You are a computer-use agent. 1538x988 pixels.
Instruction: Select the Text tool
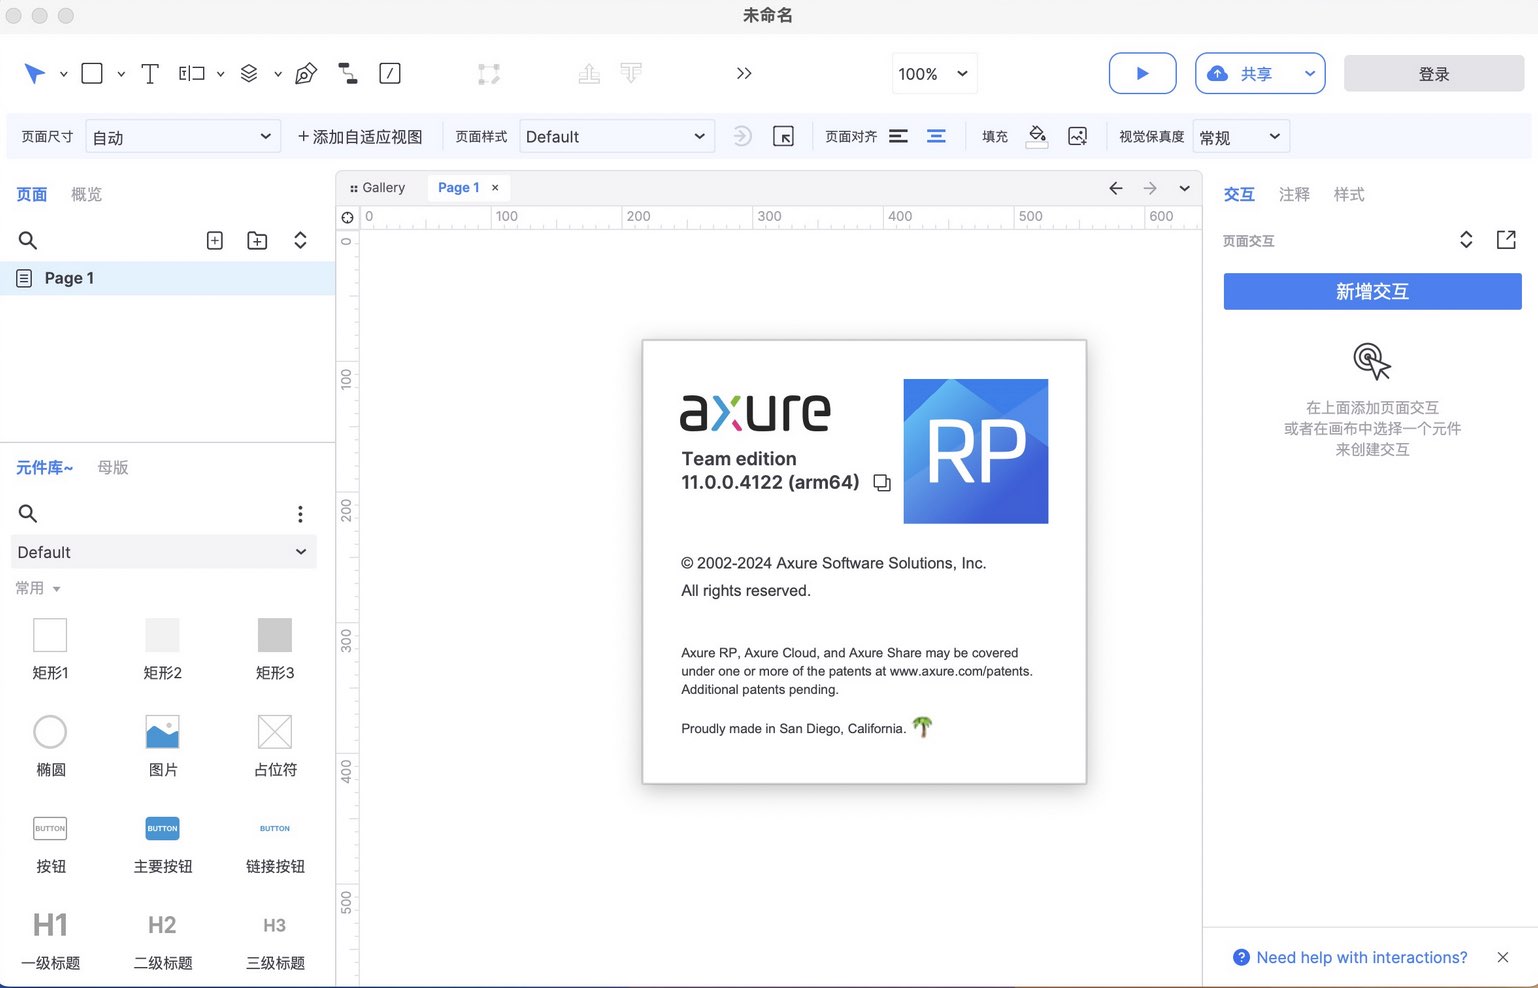pyautogui.click(x=150, y=73)
